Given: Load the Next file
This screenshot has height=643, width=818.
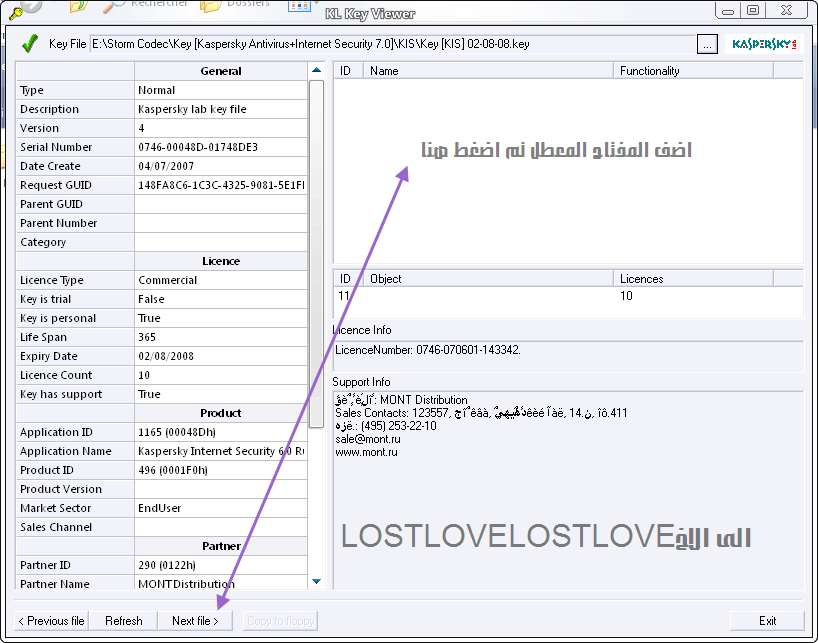Looking at the screenshot, I should (x=195, y=620).
